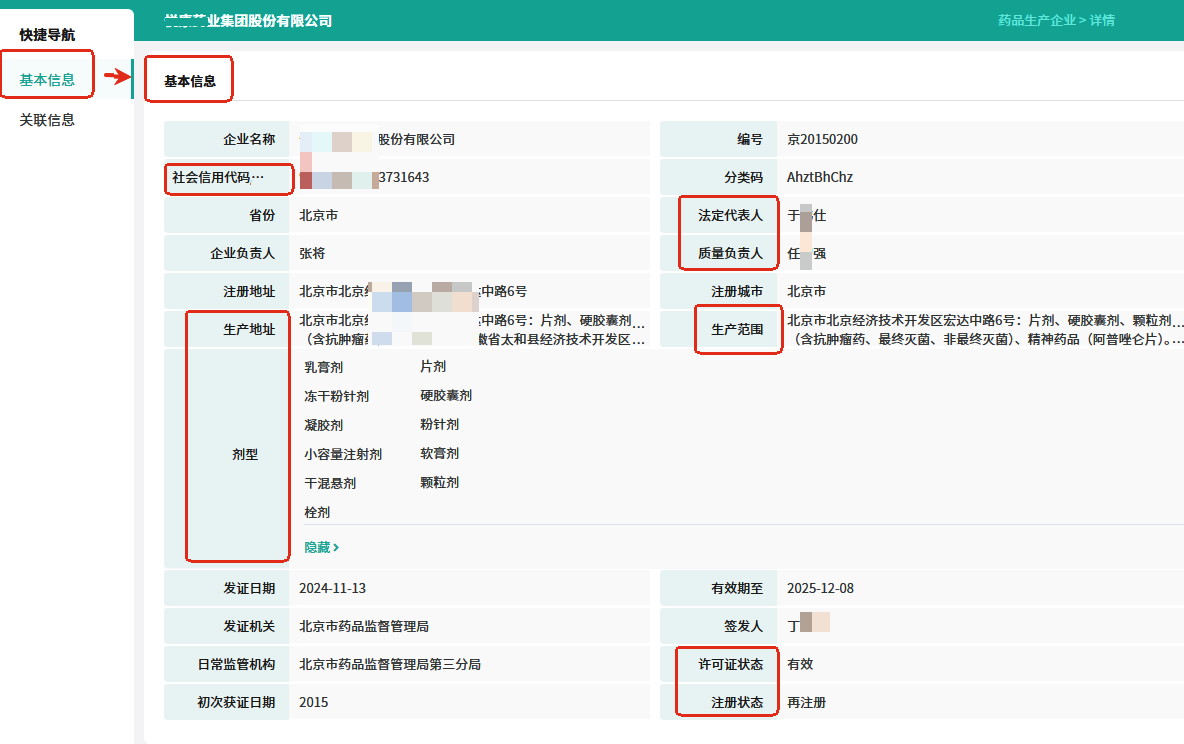The image size is (1184, 744).
Task: Select 基本信息 in the quick navigation sidebar
Action: (x=47, y=80)
